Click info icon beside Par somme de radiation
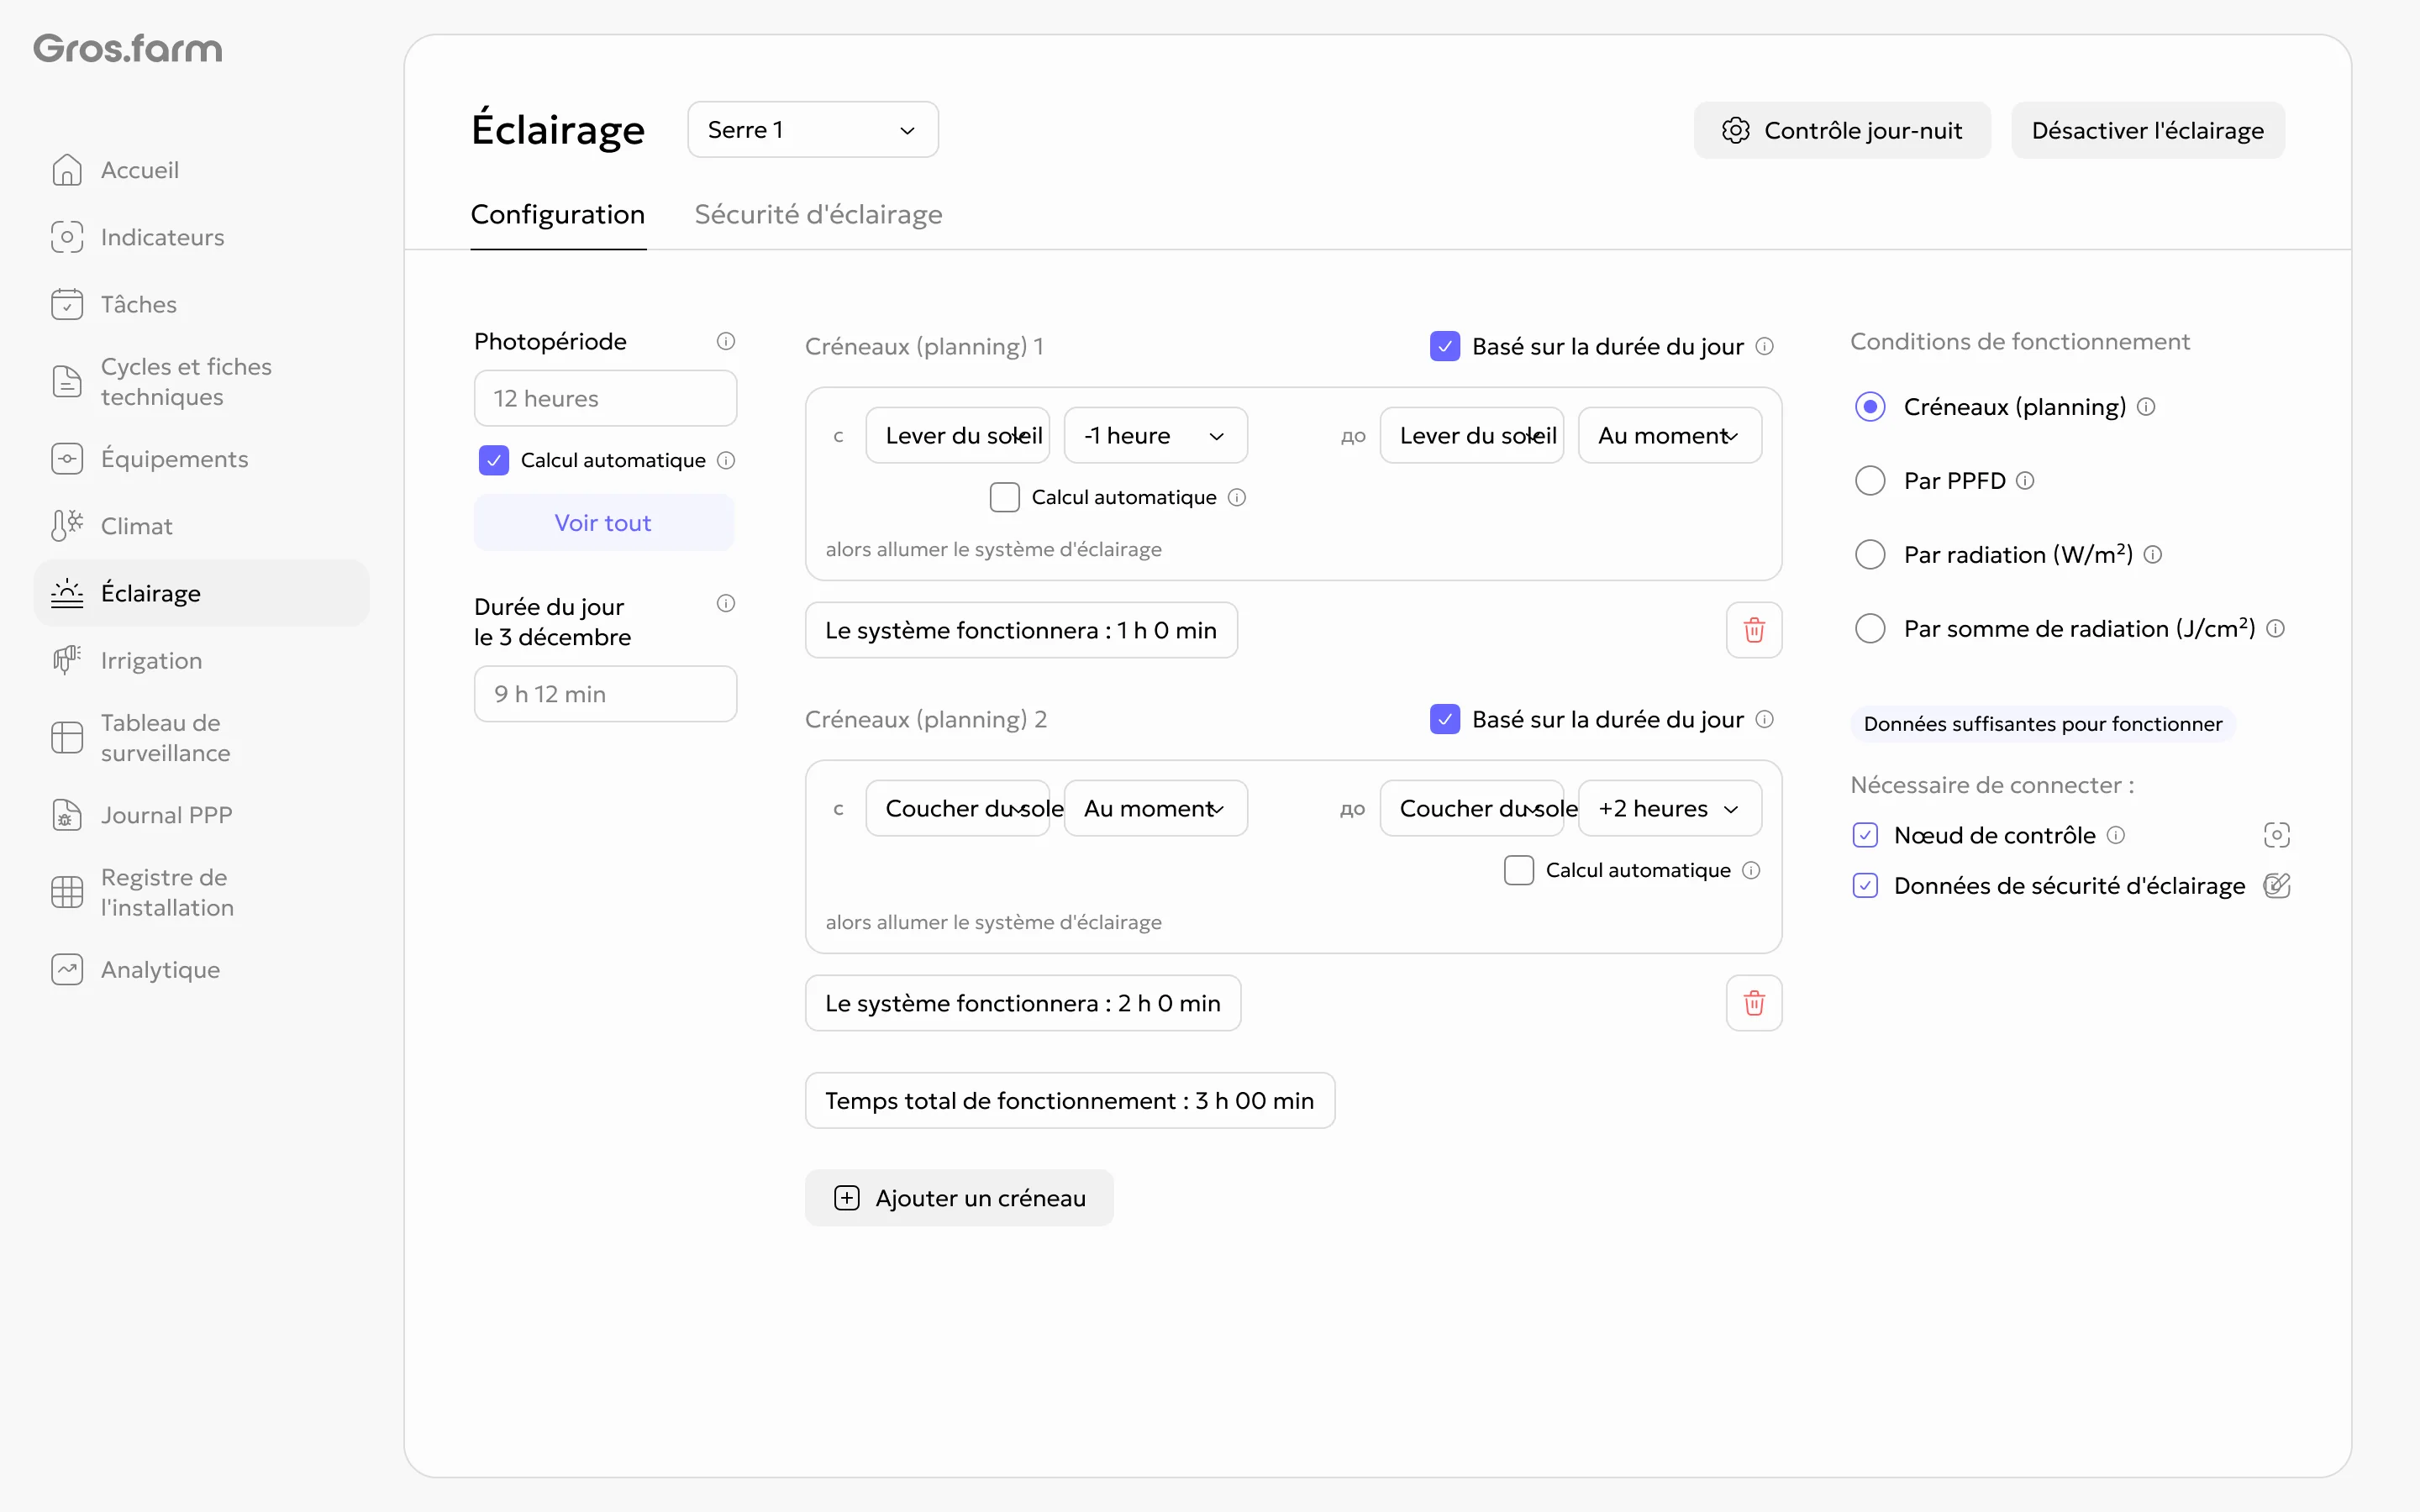Screen dimensions: 2420x1512 (x=2275, y=629)
